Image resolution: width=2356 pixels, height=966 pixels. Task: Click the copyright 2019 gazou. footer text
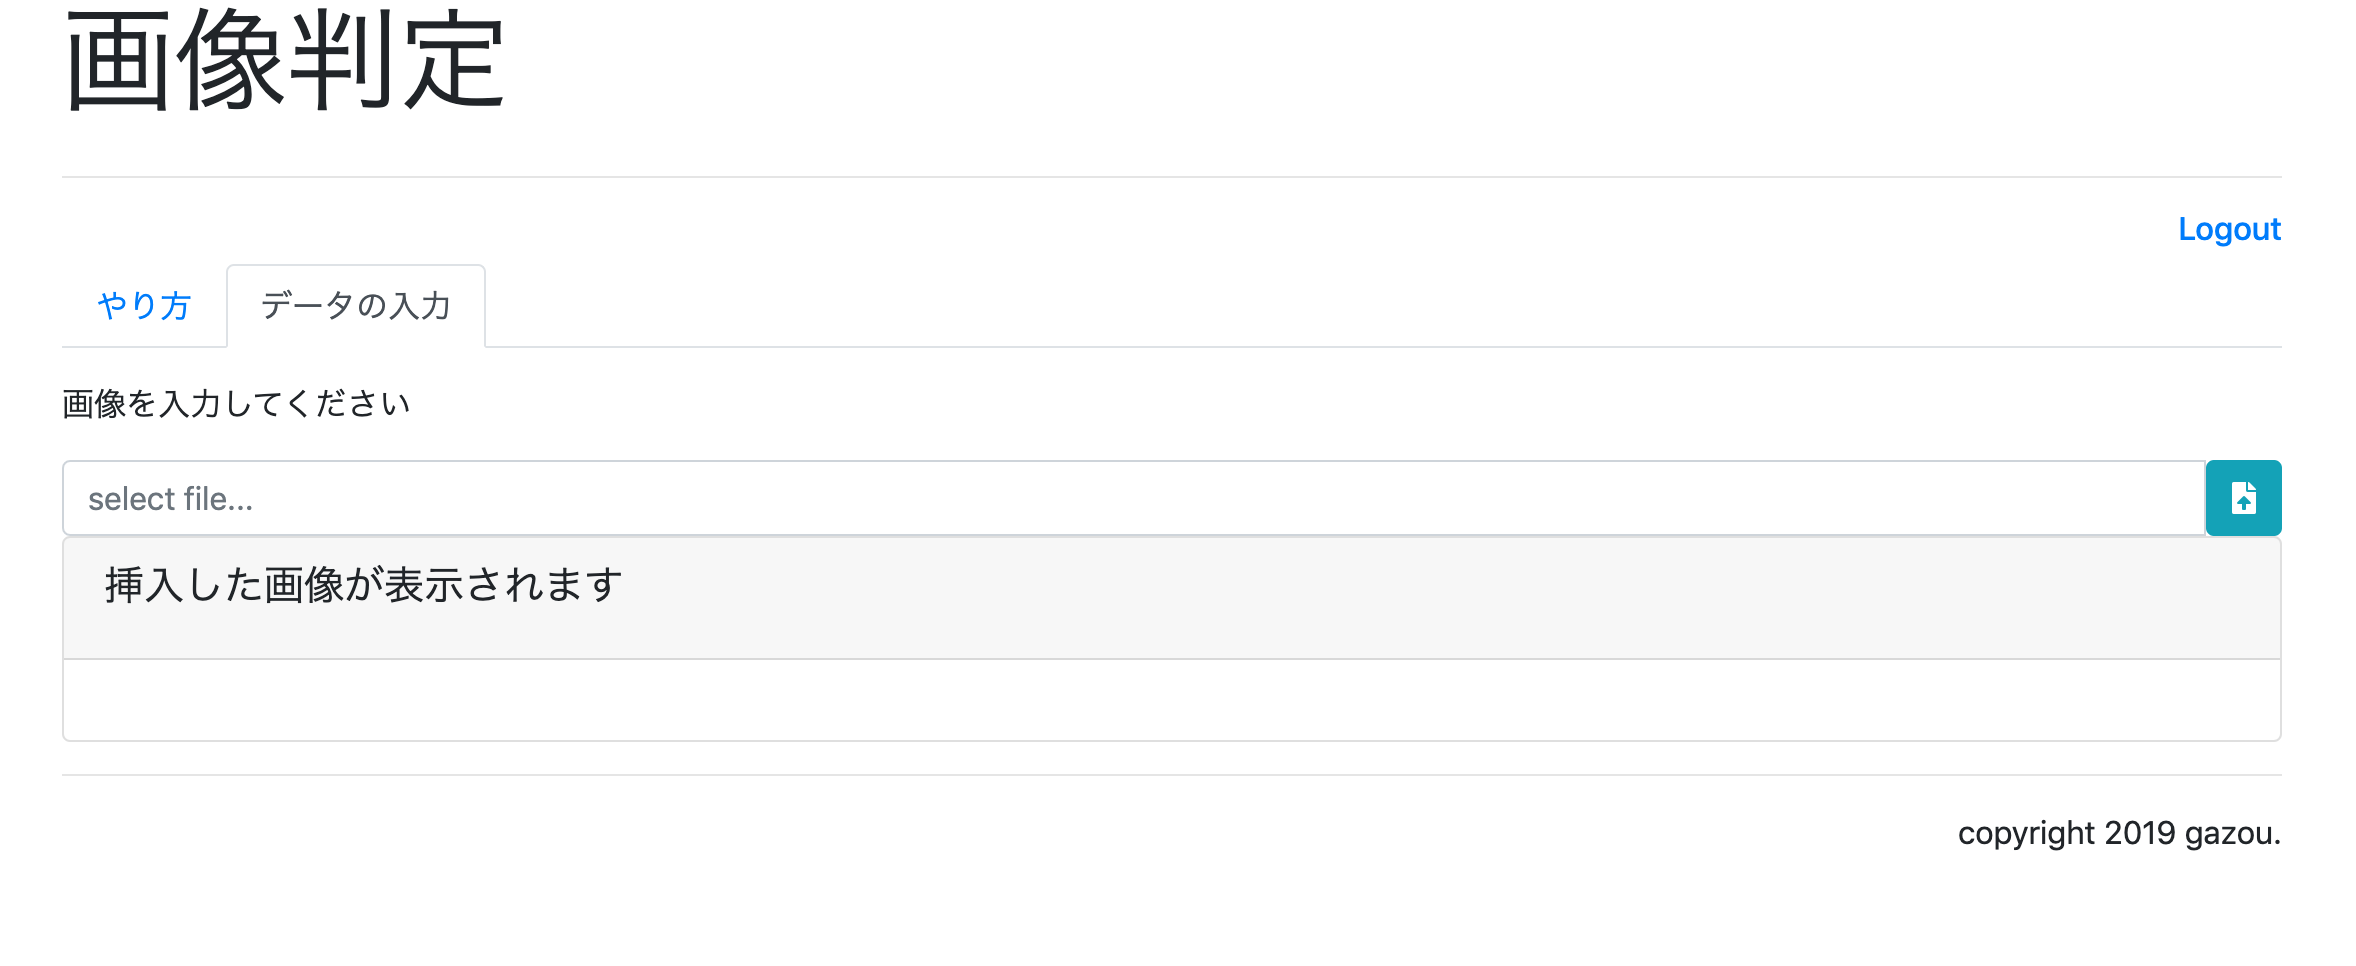[x=2119, y=833]
